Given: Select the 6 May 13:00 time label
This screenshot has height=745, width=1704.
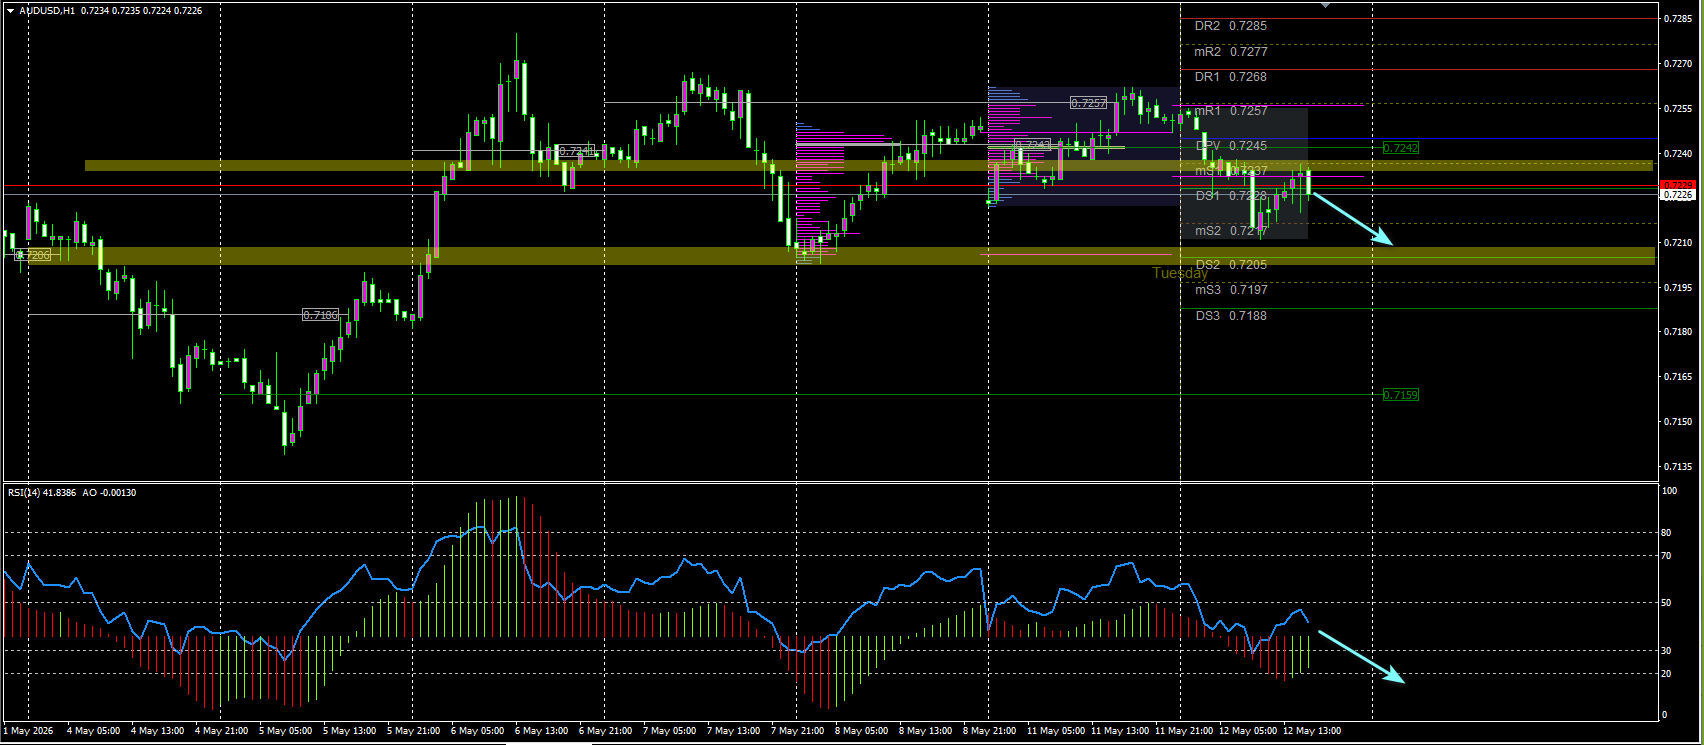Looking at the screenshot, I should click(543, 731).
